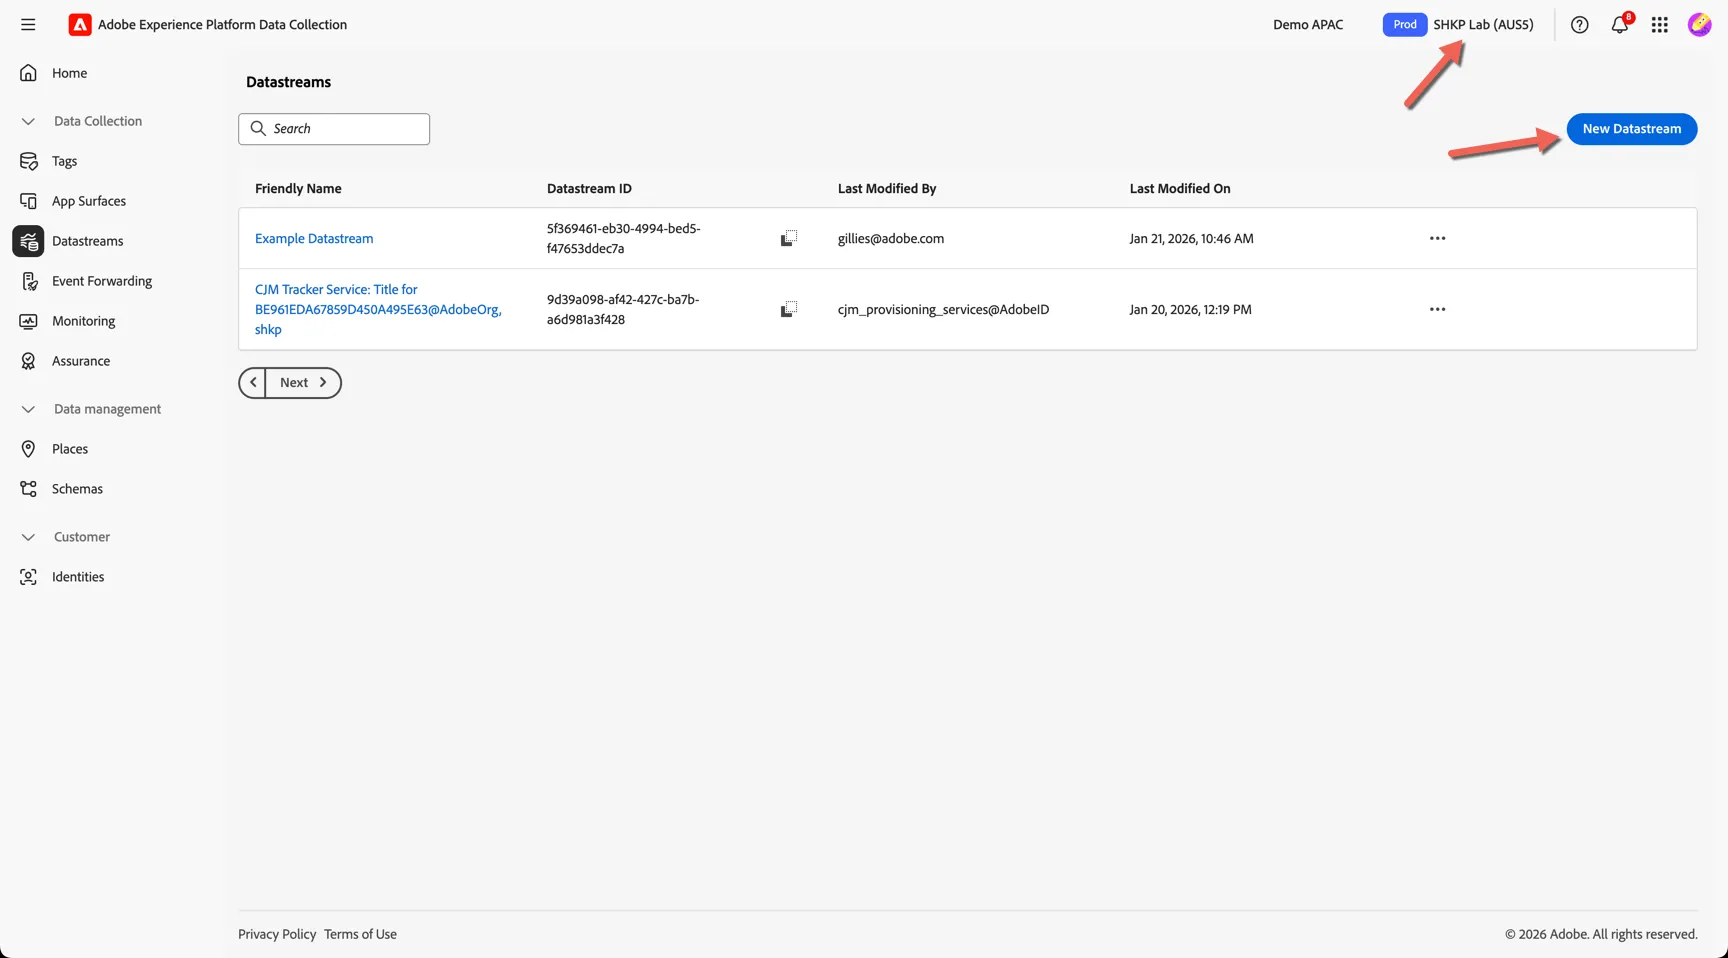Image resolution: width=1728 pixels, height=958 pixels.
Task: Copy the CJM Tracker Service datastream ID
Action: [788, 309]
